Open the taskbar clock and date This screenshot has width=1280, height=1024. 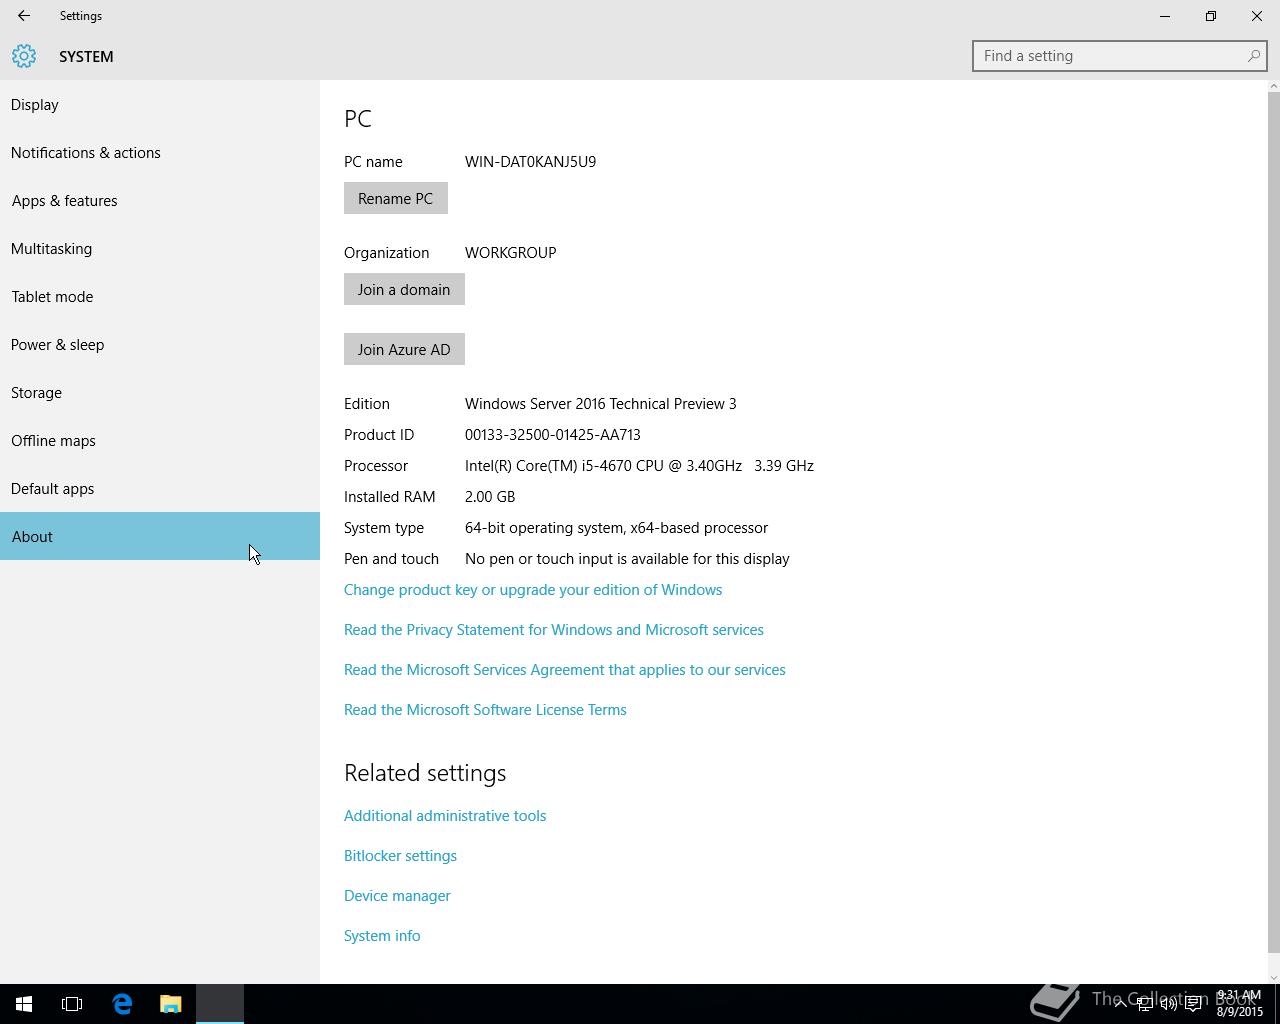click(1239, 1004)
